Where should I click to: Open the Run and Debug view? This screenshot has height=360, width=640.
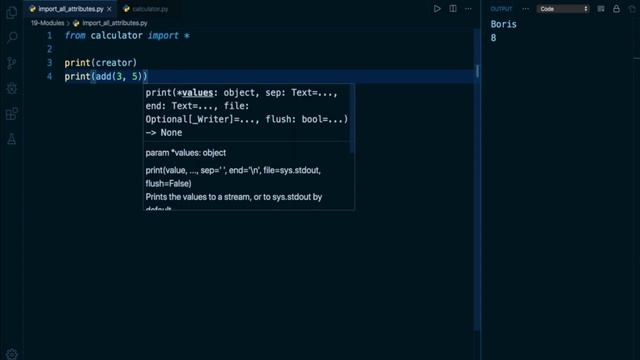(x=12, y=89)
